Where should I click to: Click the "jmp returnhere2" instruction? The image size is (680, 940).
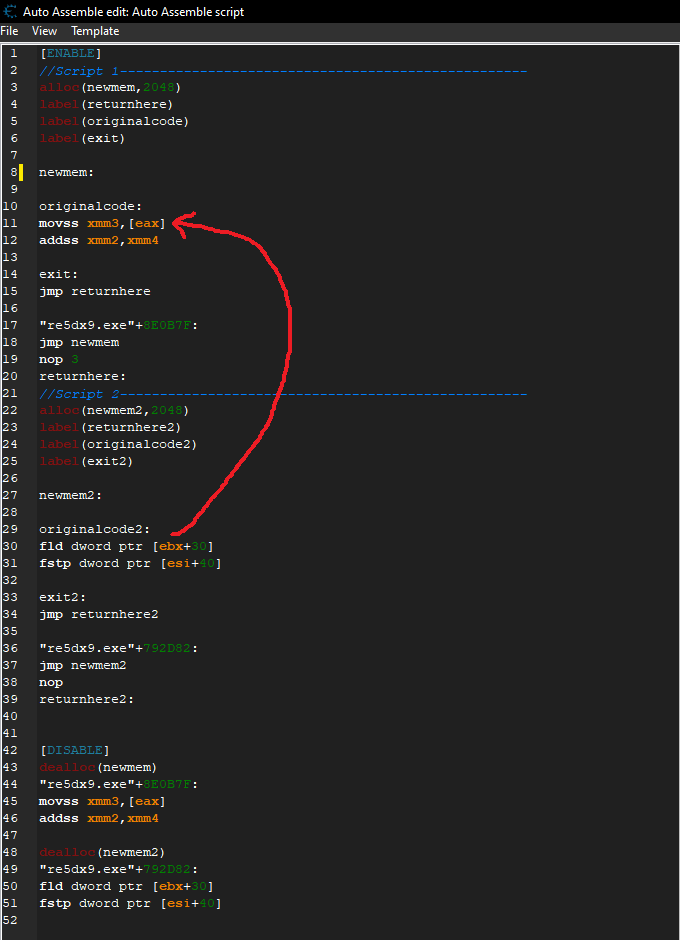(98, 614)
